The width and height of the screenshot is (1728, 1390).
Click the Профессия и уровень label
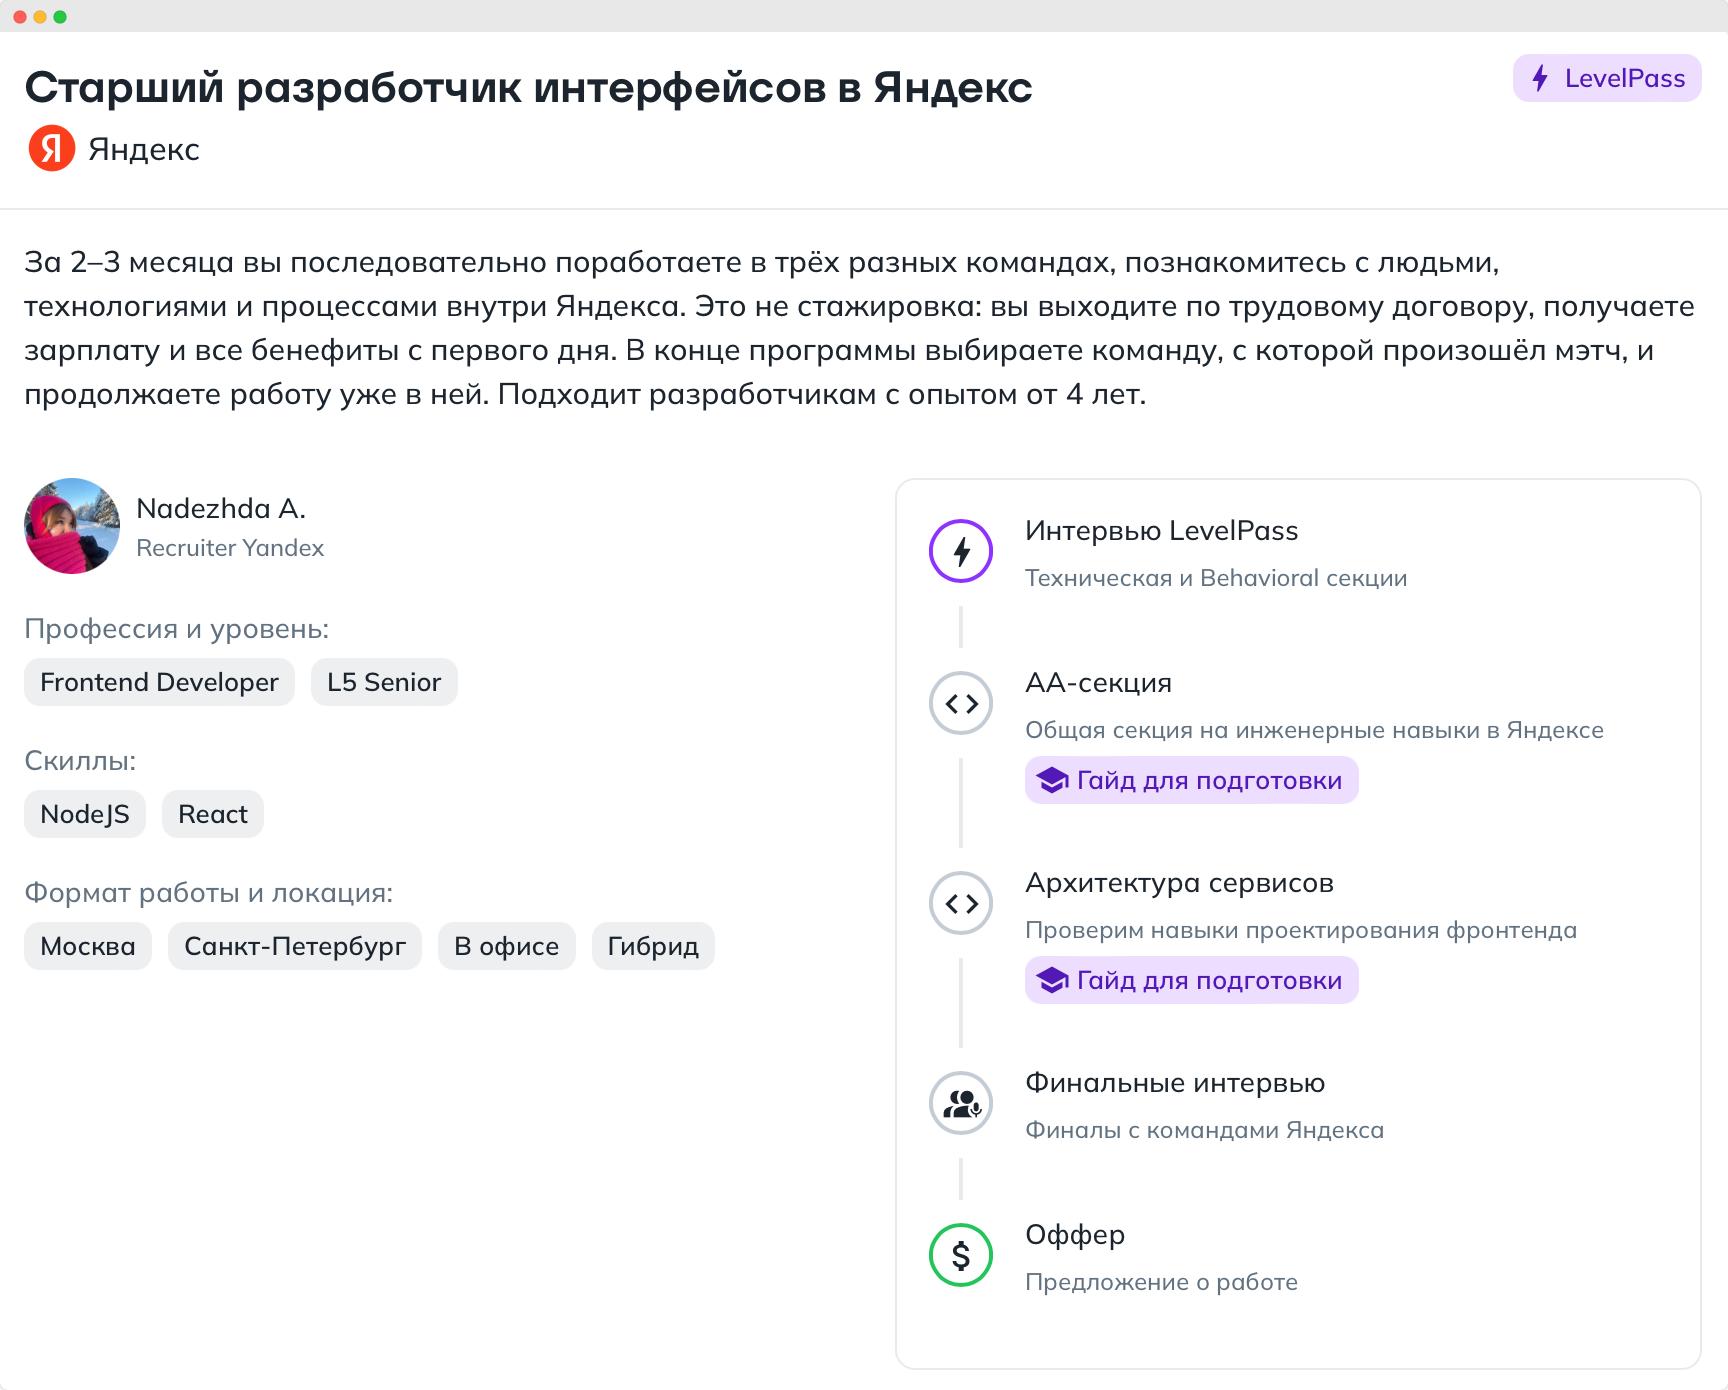click(x=177, y=629)
